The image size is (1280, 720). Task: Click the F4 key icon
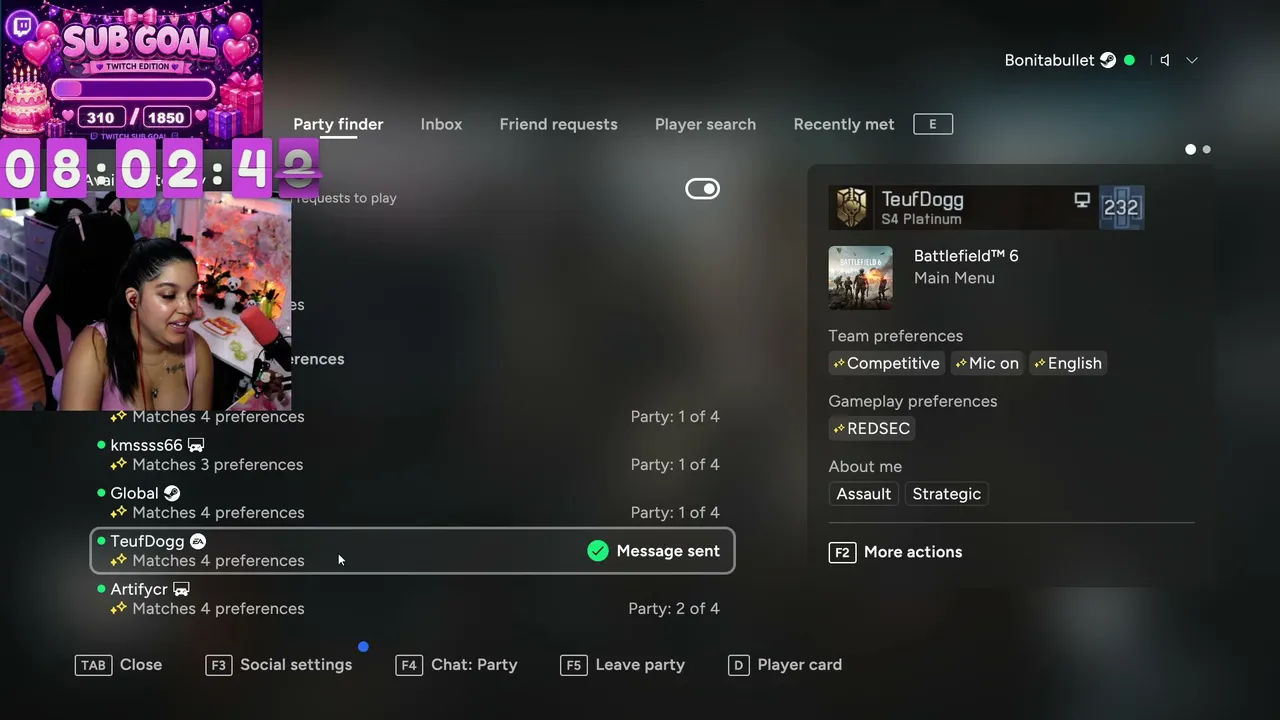(x=409, y=665)
